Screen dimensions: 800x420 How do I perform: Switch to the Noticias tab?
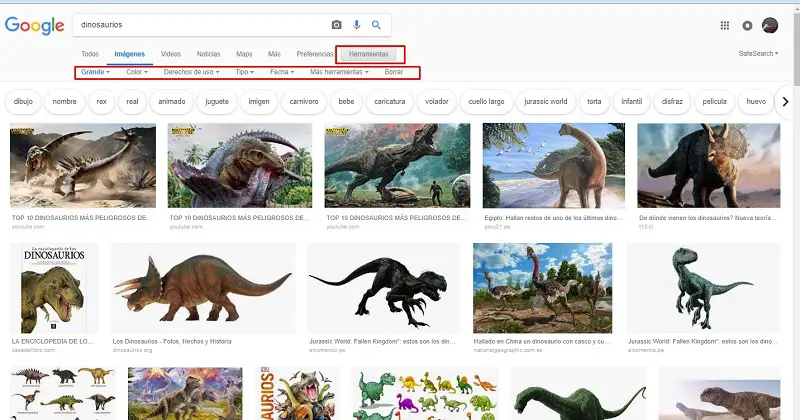pyautogui.click(x=208, y=53)
